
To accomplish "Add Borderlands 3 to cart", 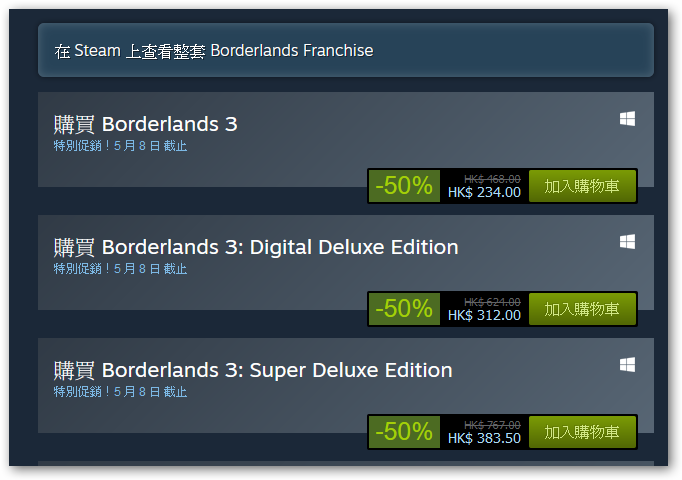I will point(582,186).
